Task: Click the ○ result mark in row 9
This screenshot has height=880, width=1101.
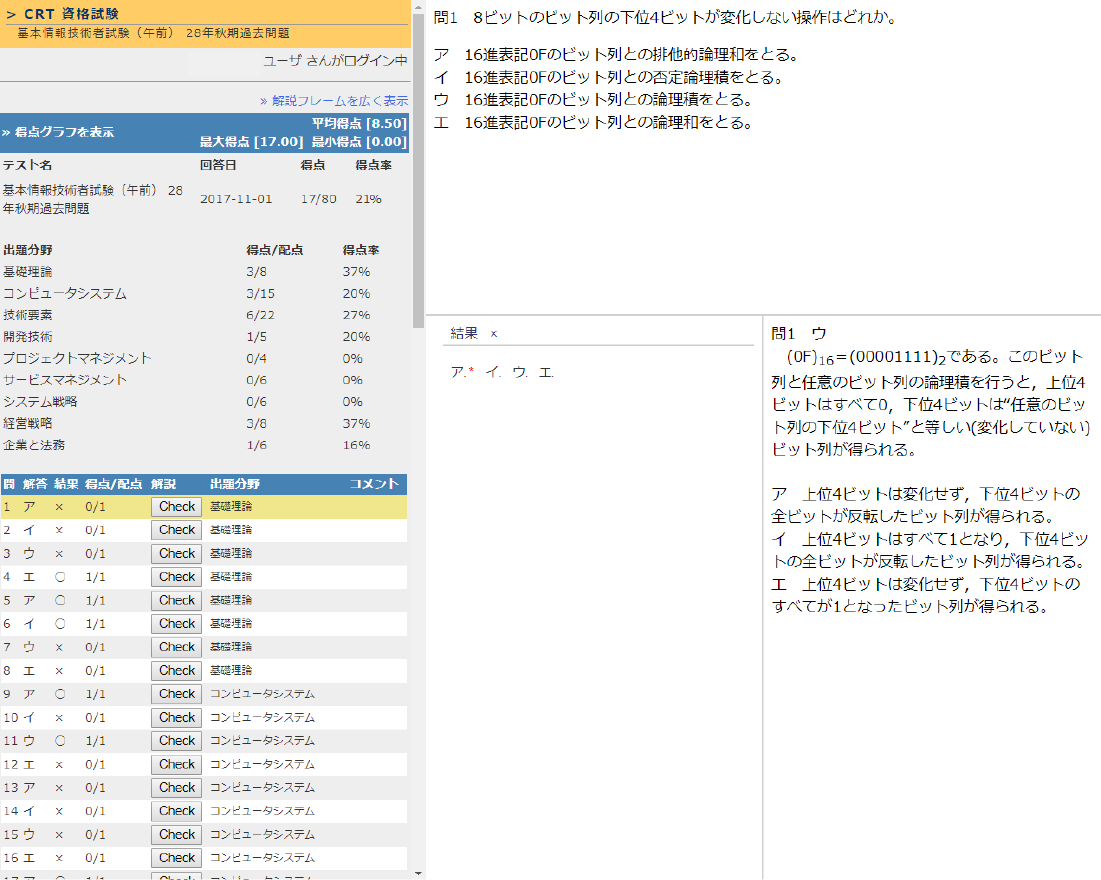Action: [59, 694]
